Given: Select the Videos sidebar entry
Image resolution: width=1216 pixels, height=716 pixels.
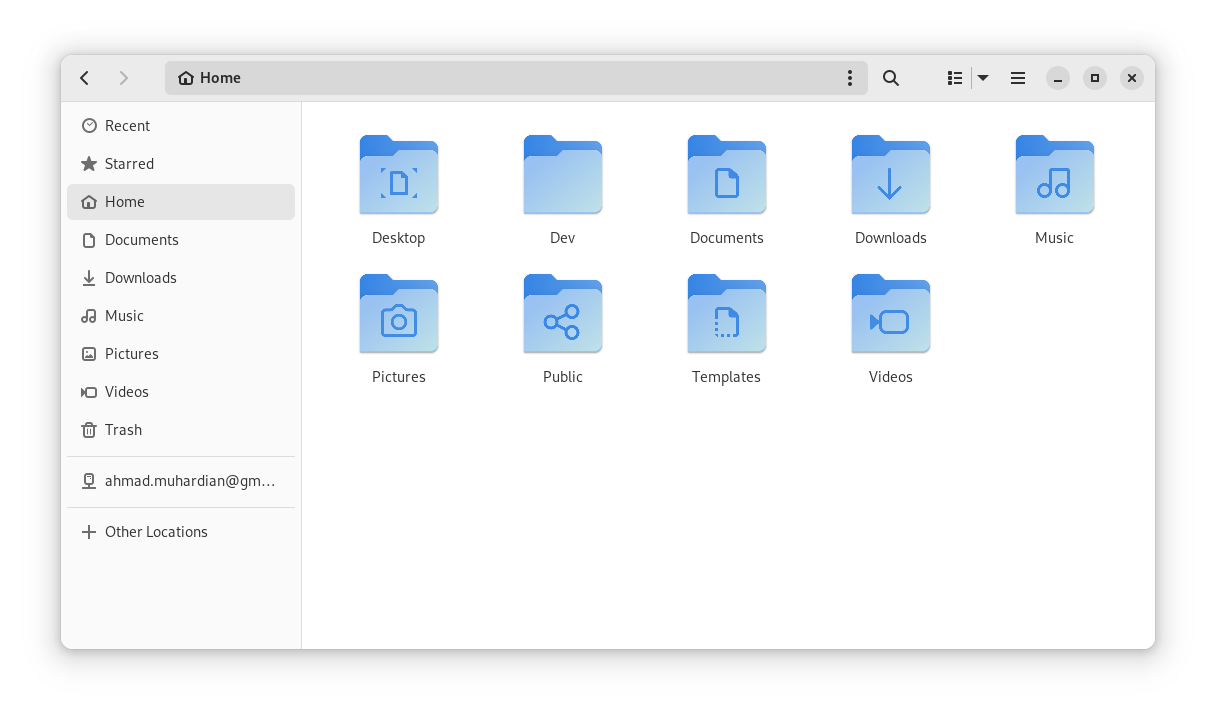Looking at the screenshot, I should coord(127,391).
